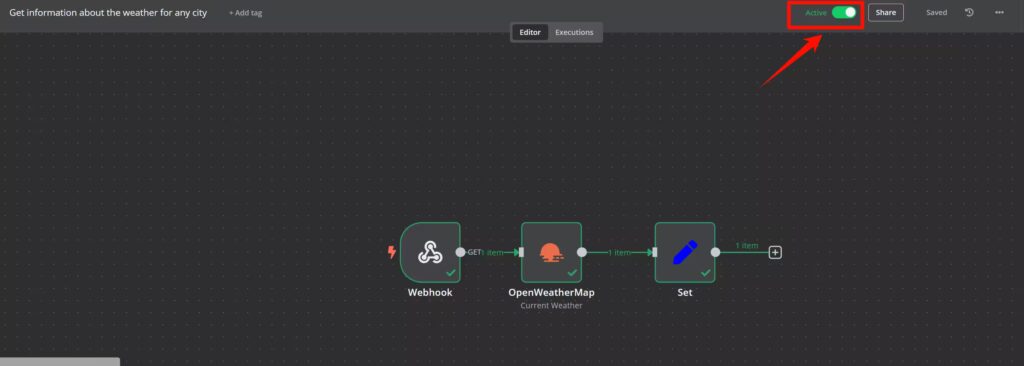Click the 'Saved' status text
This screenshot has width=1024, height=366.
(936, 12)
